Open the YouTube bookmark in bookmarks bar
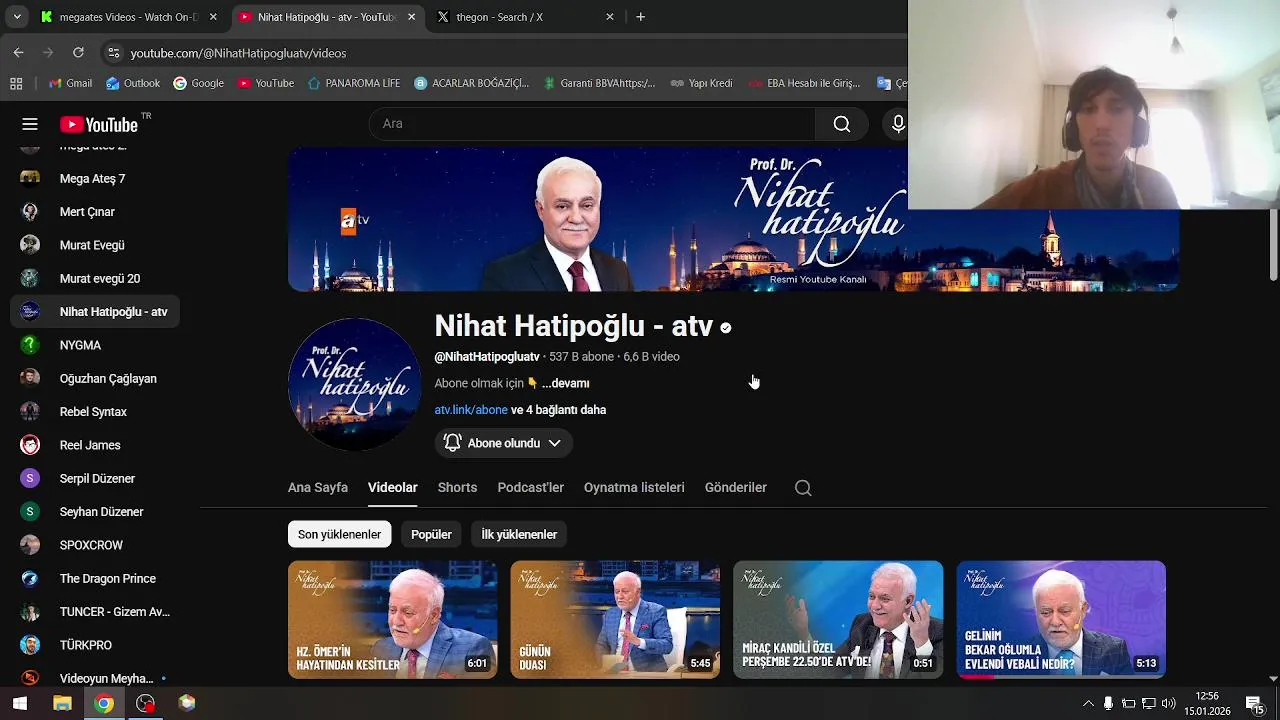Screen dimensions: 1280x720 coord(265,83)
